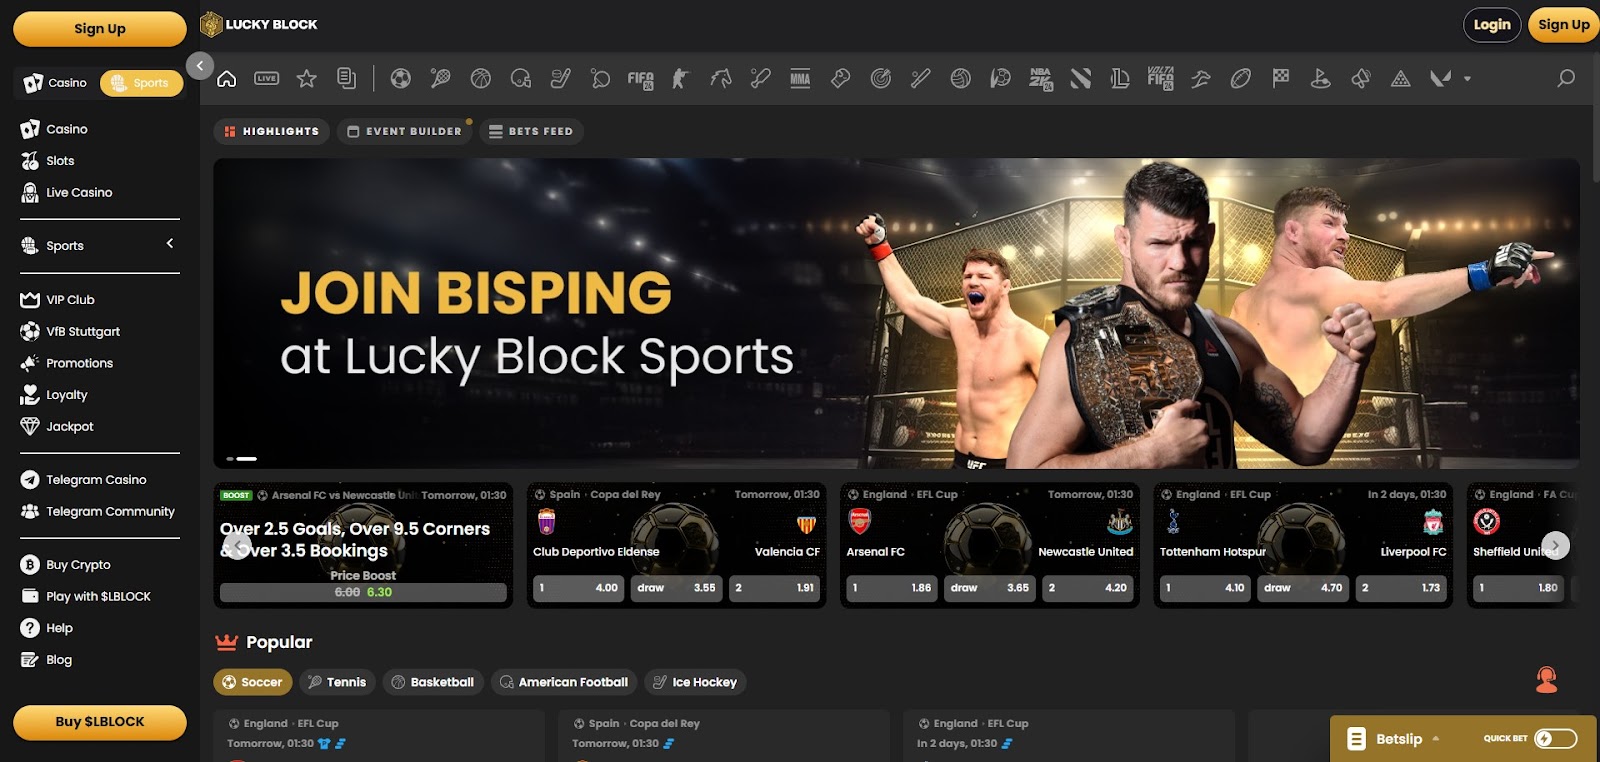The image size is (1600, 762).
Task: Filter Popular by Ice Hockey
Action: [695, 682]
